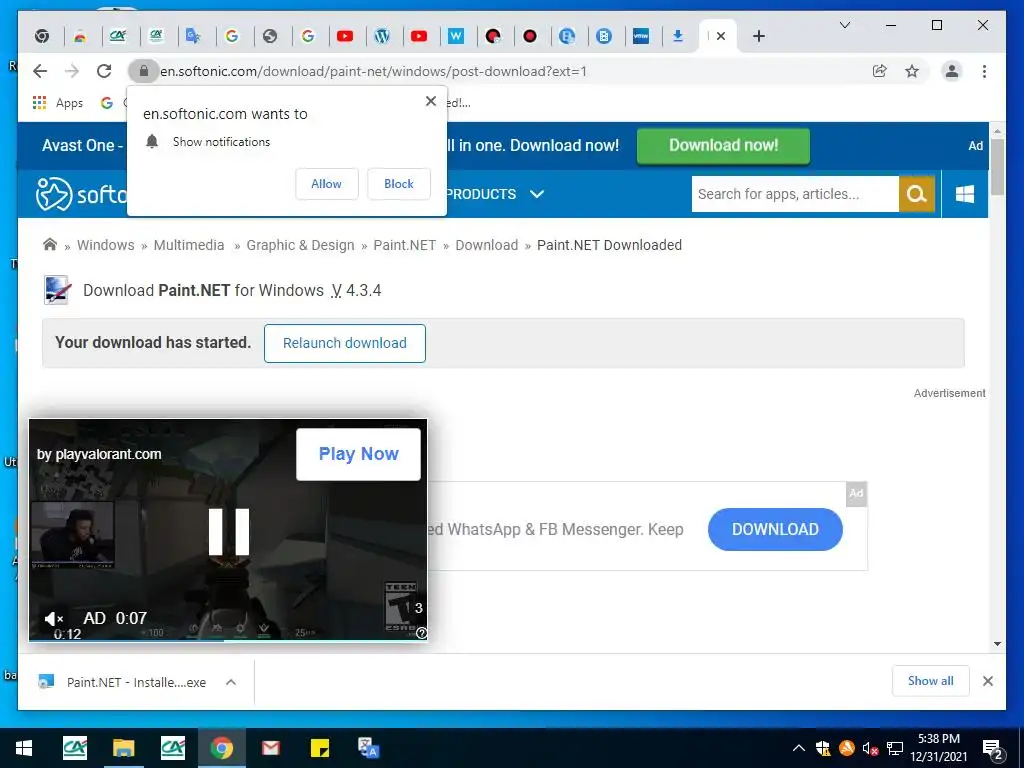Screen dimensions: 1024x768
Task: Click the Ad badge on WhatsApp banner
Action: (x=856, y=493)
